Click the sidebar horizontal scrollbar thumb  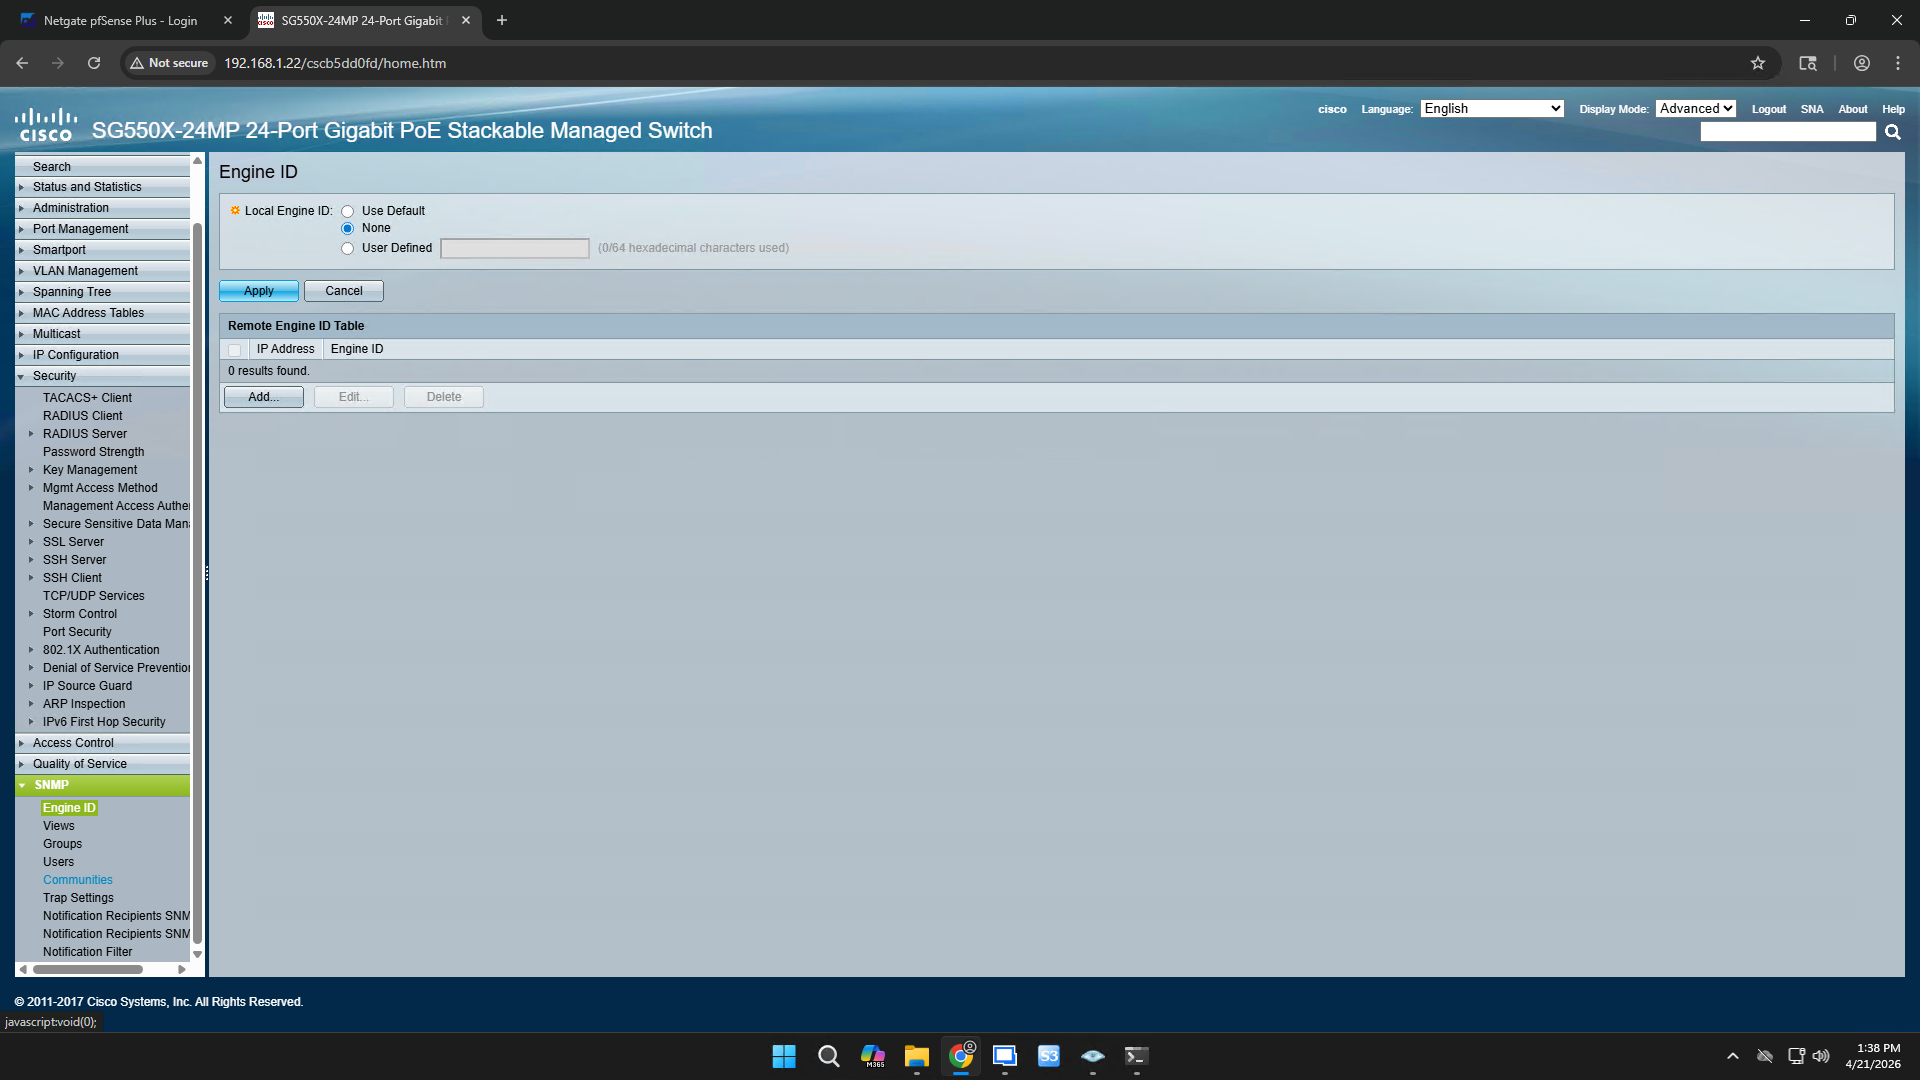pos(88,969)
